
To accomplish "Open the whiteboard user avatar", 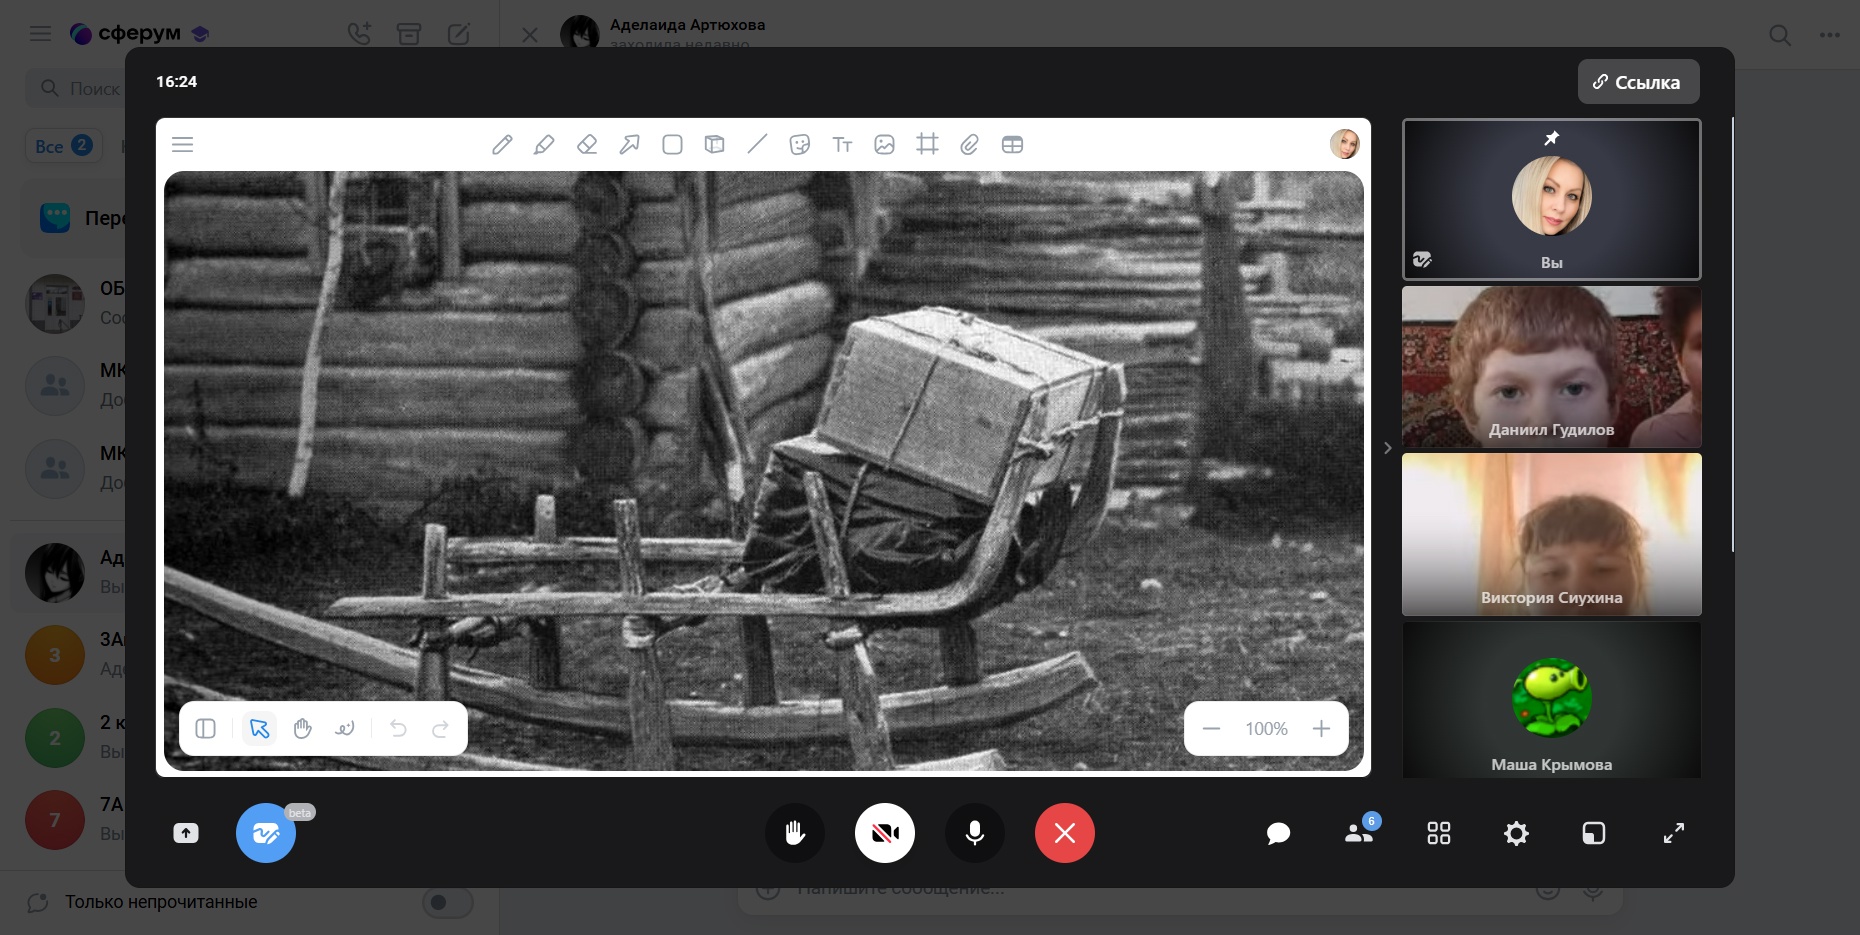I will tap(1344, 144).
